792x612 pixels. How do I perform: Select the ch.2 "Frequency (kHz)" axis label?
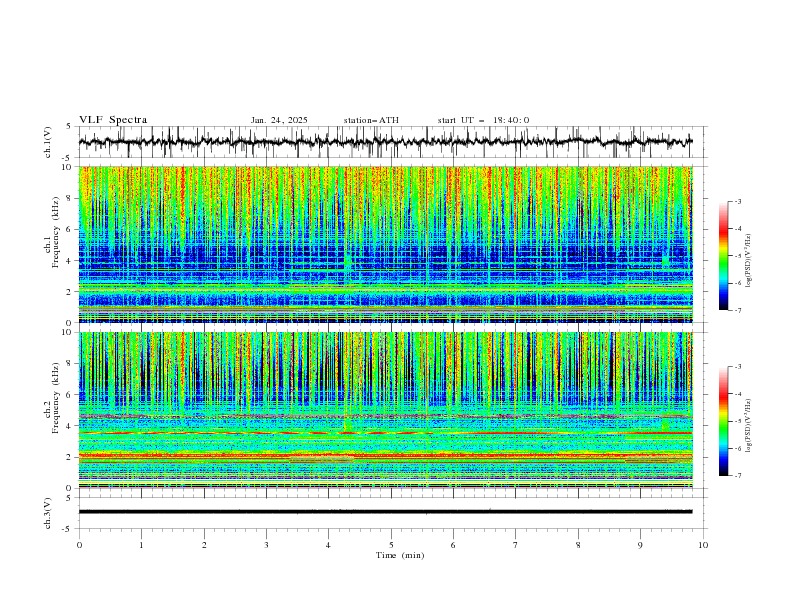coord(56,397)
